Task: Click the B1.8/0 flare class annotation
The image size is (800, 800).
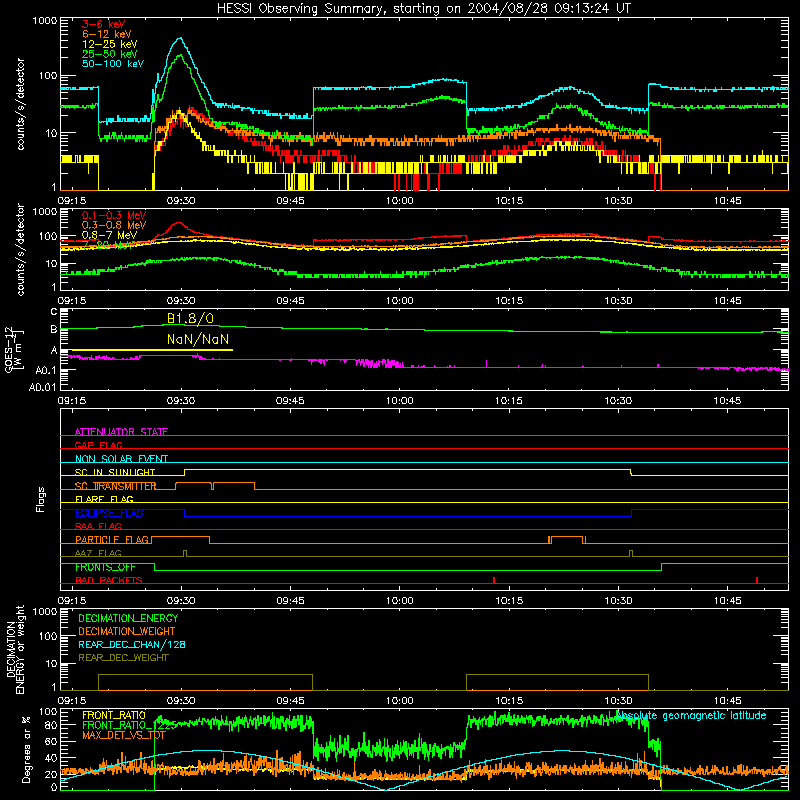Action: click(190, 318)
